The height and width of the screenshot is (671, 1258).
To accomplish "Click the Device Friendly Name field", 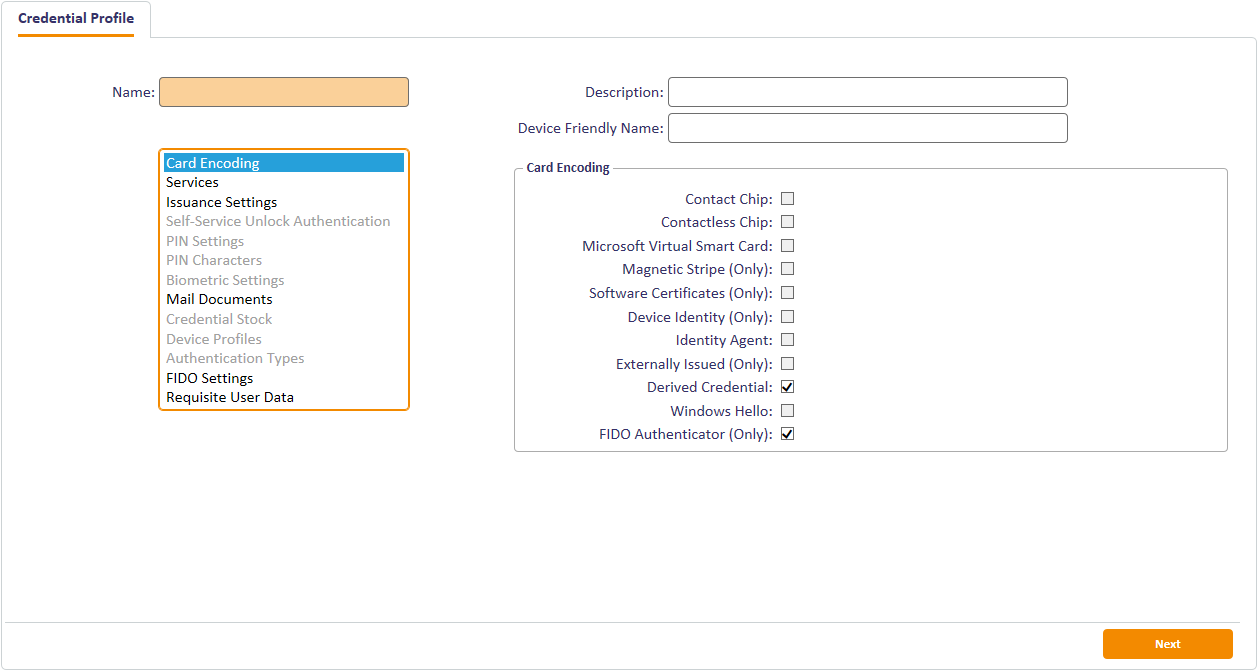I will pyautogui.click(x=867, y=128).
